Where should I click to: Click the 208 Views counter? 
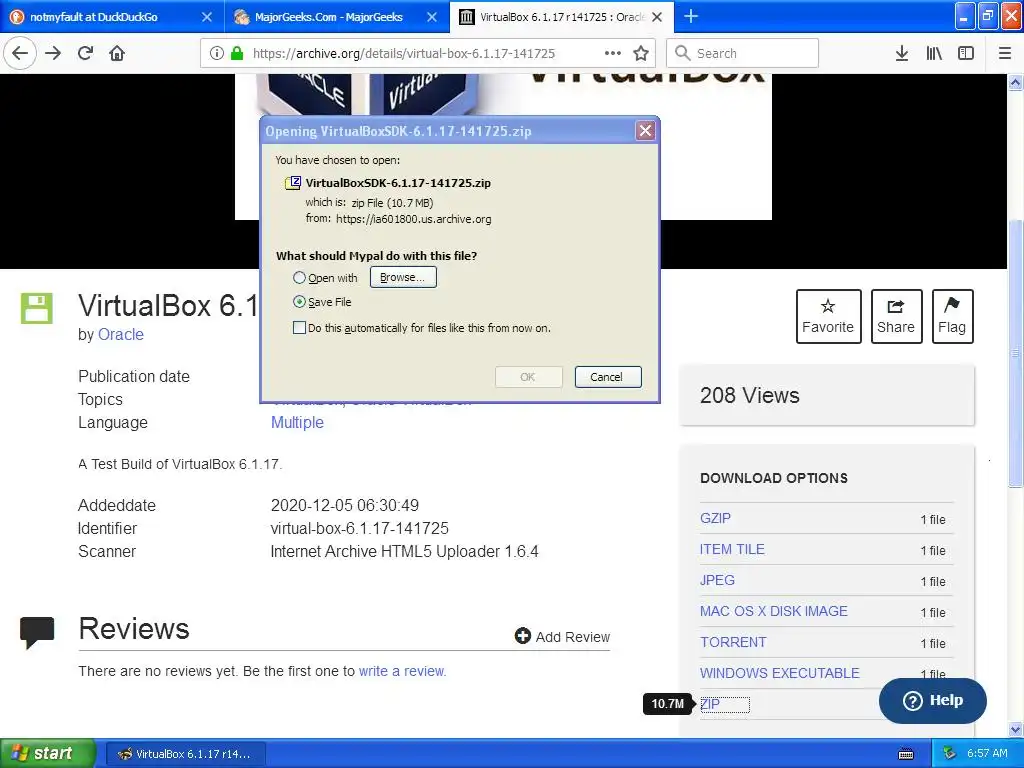(x=750, y=395)
